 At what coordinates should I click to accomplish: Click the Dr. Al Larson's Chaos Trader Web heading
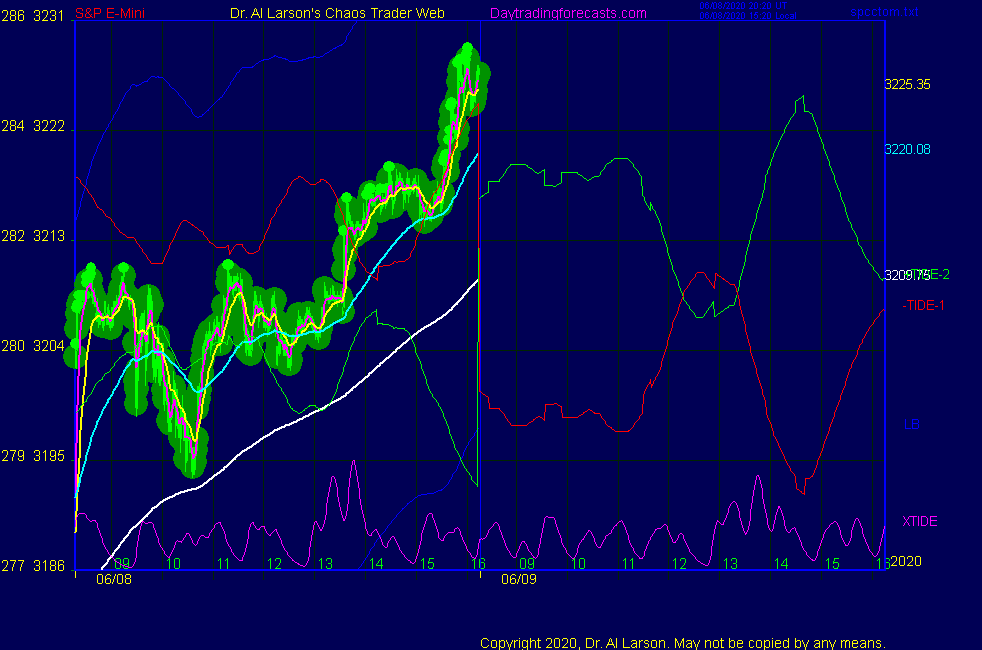pos(337,13)
